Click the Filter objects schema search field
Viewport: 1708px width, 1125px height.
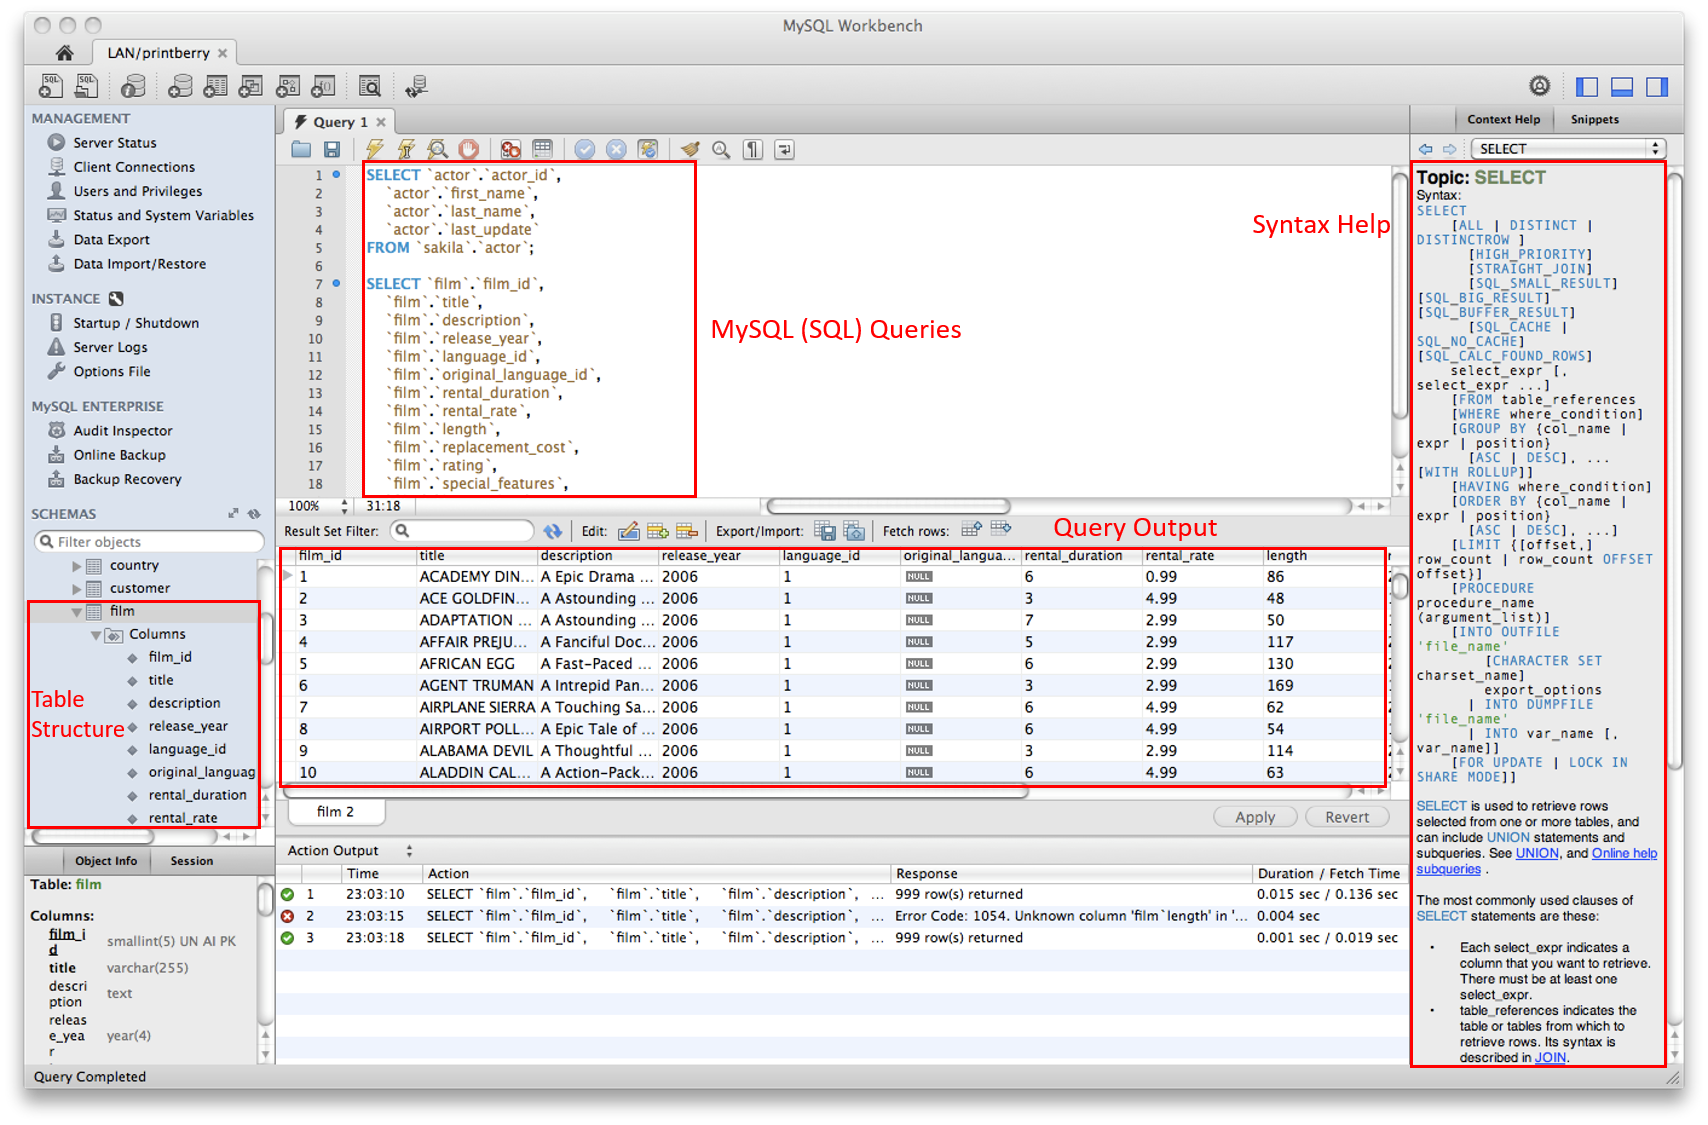click(x=149, y=542)
